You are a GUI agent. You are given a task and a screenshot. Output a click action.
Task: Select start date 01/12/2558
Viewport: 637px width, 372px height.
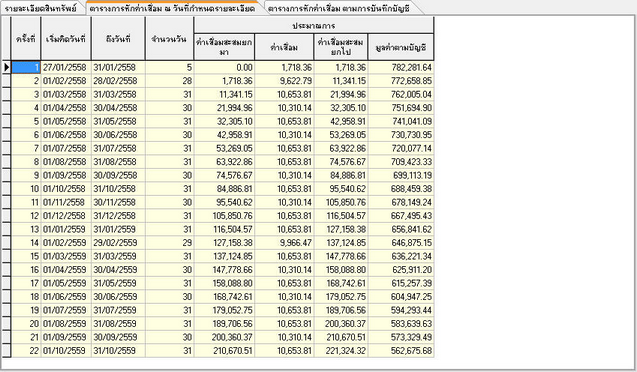[x=66, y=216]
